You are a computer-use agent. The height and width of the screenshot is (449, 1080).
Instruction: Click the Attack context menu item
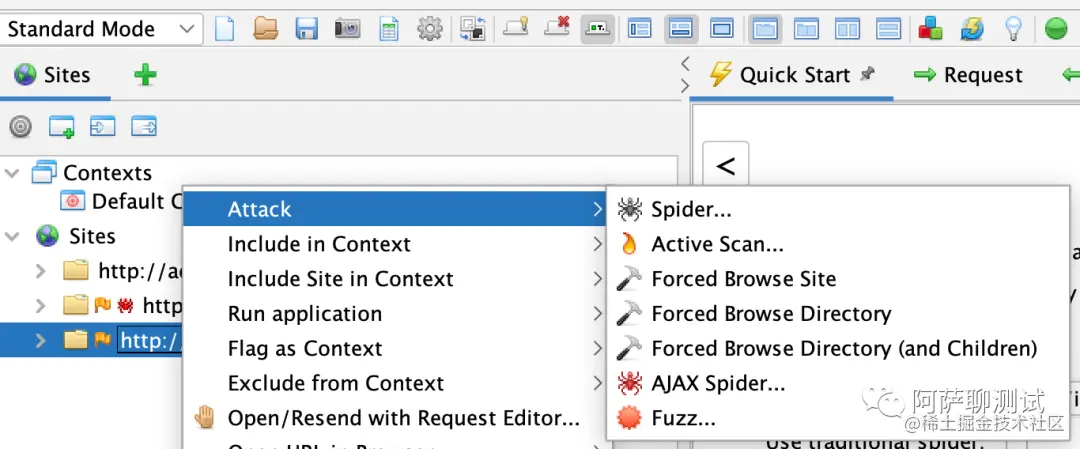click(394, 209)
